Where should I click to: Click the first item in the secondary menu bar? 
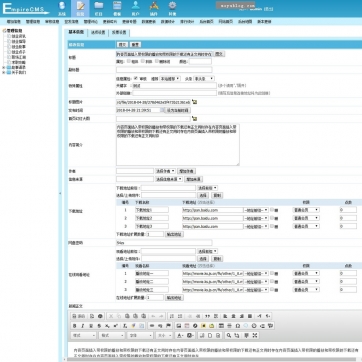pos(14,22)
